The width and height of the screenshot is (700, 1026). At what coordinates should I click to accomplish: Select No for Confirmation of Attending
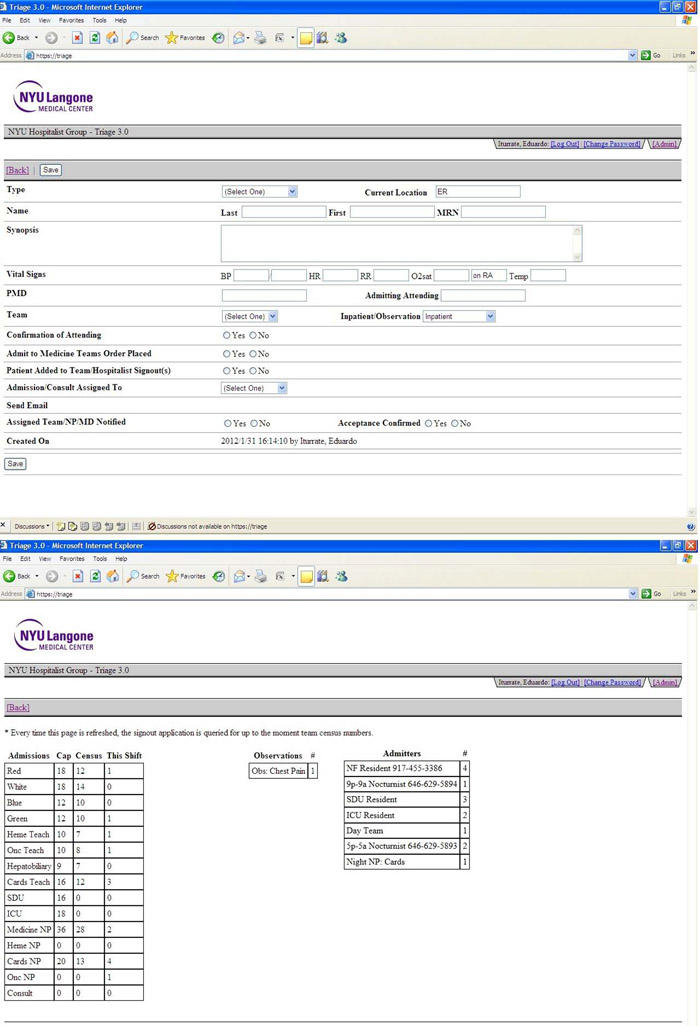253,335
